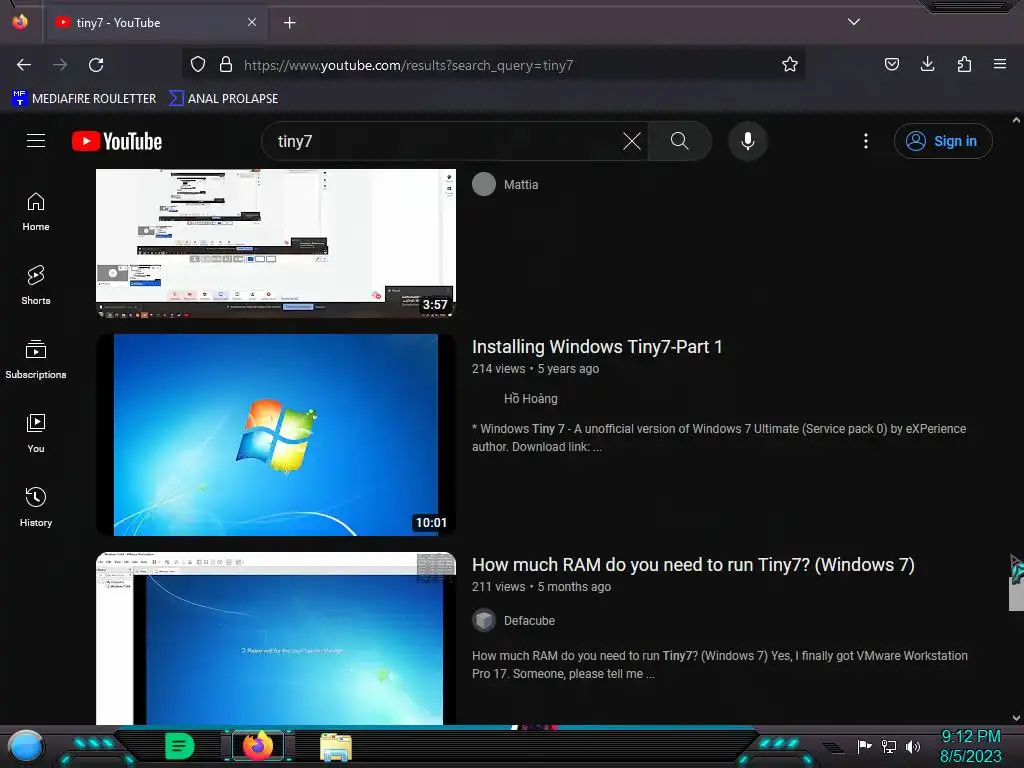
Task: Open site security padlock info
Action: point(226,64)
